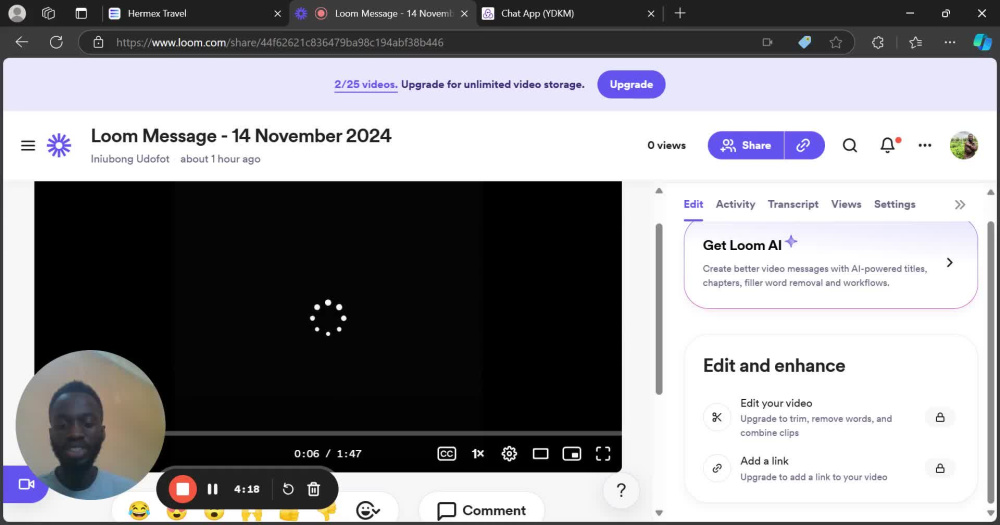
Task: Open browser extensions puzzle icon
Action: (x=878, y=43)
